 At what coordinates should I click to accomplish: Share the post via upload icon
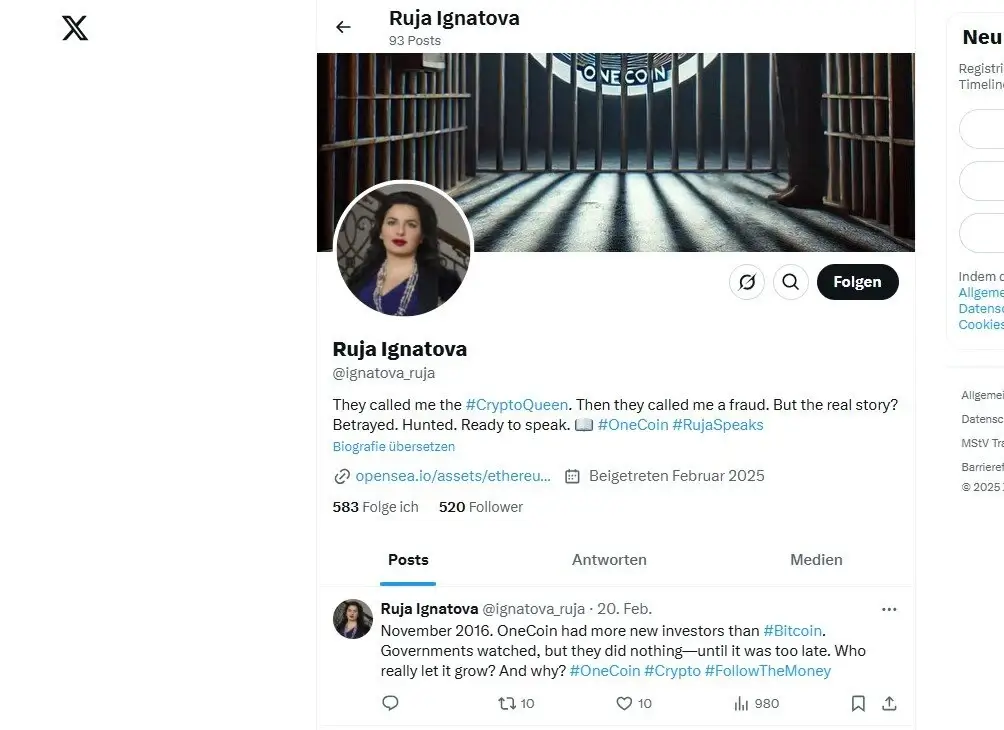pos(889,703)
